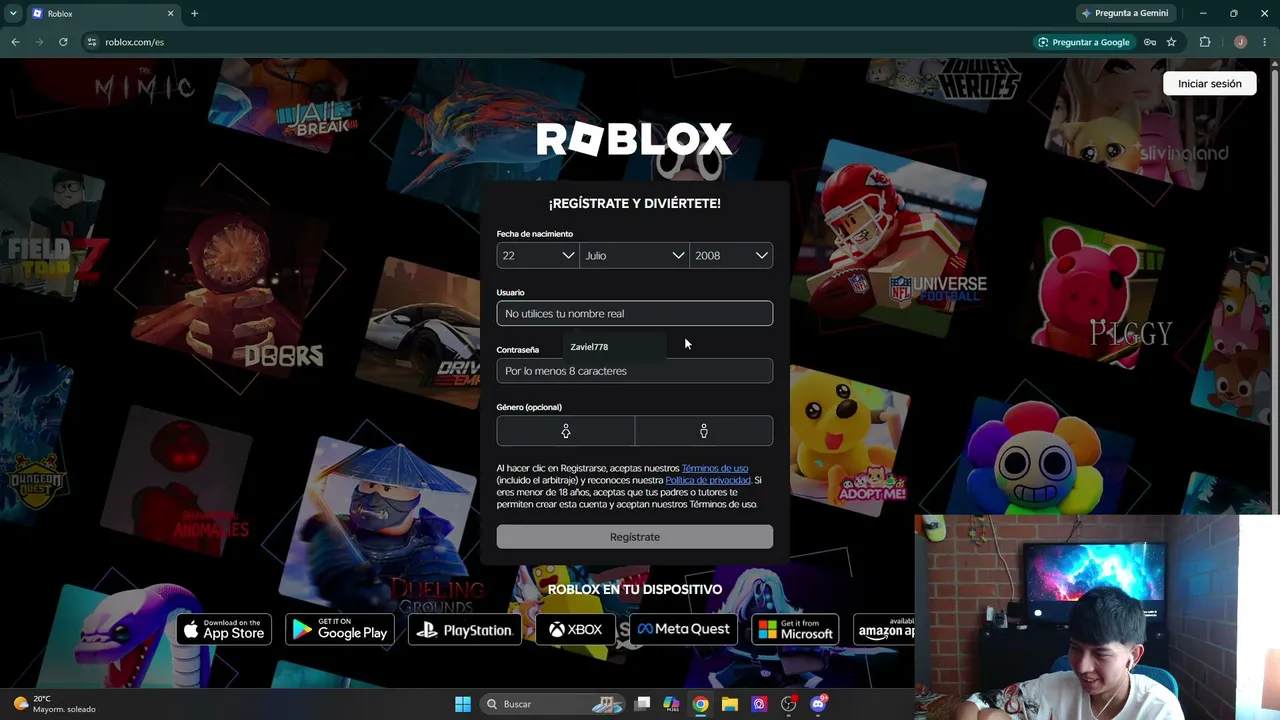This screenshot has height=720, width=1280.
Task: View site information icon in address bar
Action: click(92, 42)
